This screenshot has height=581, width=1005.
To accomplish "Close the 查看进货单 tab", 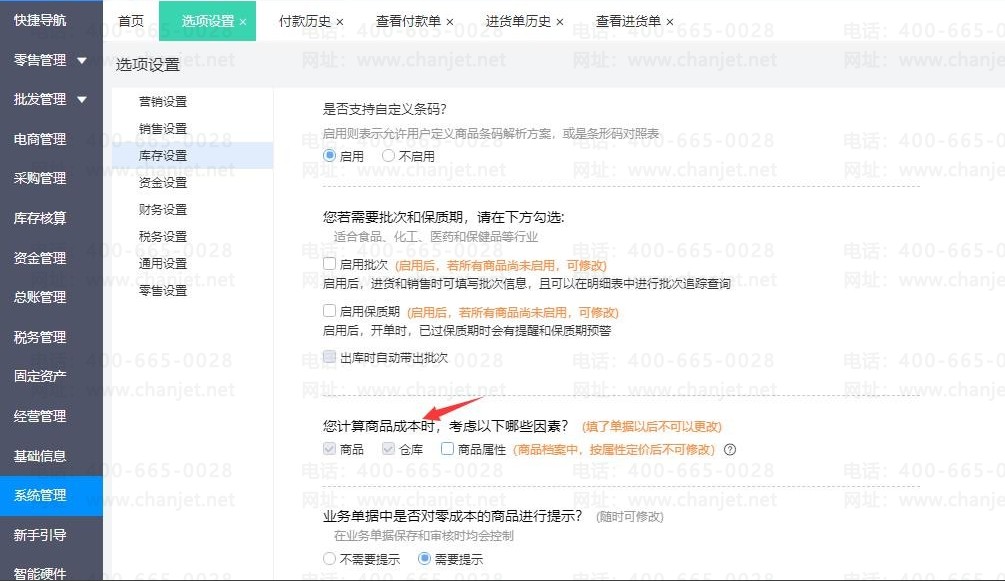I will click(670, 22).
